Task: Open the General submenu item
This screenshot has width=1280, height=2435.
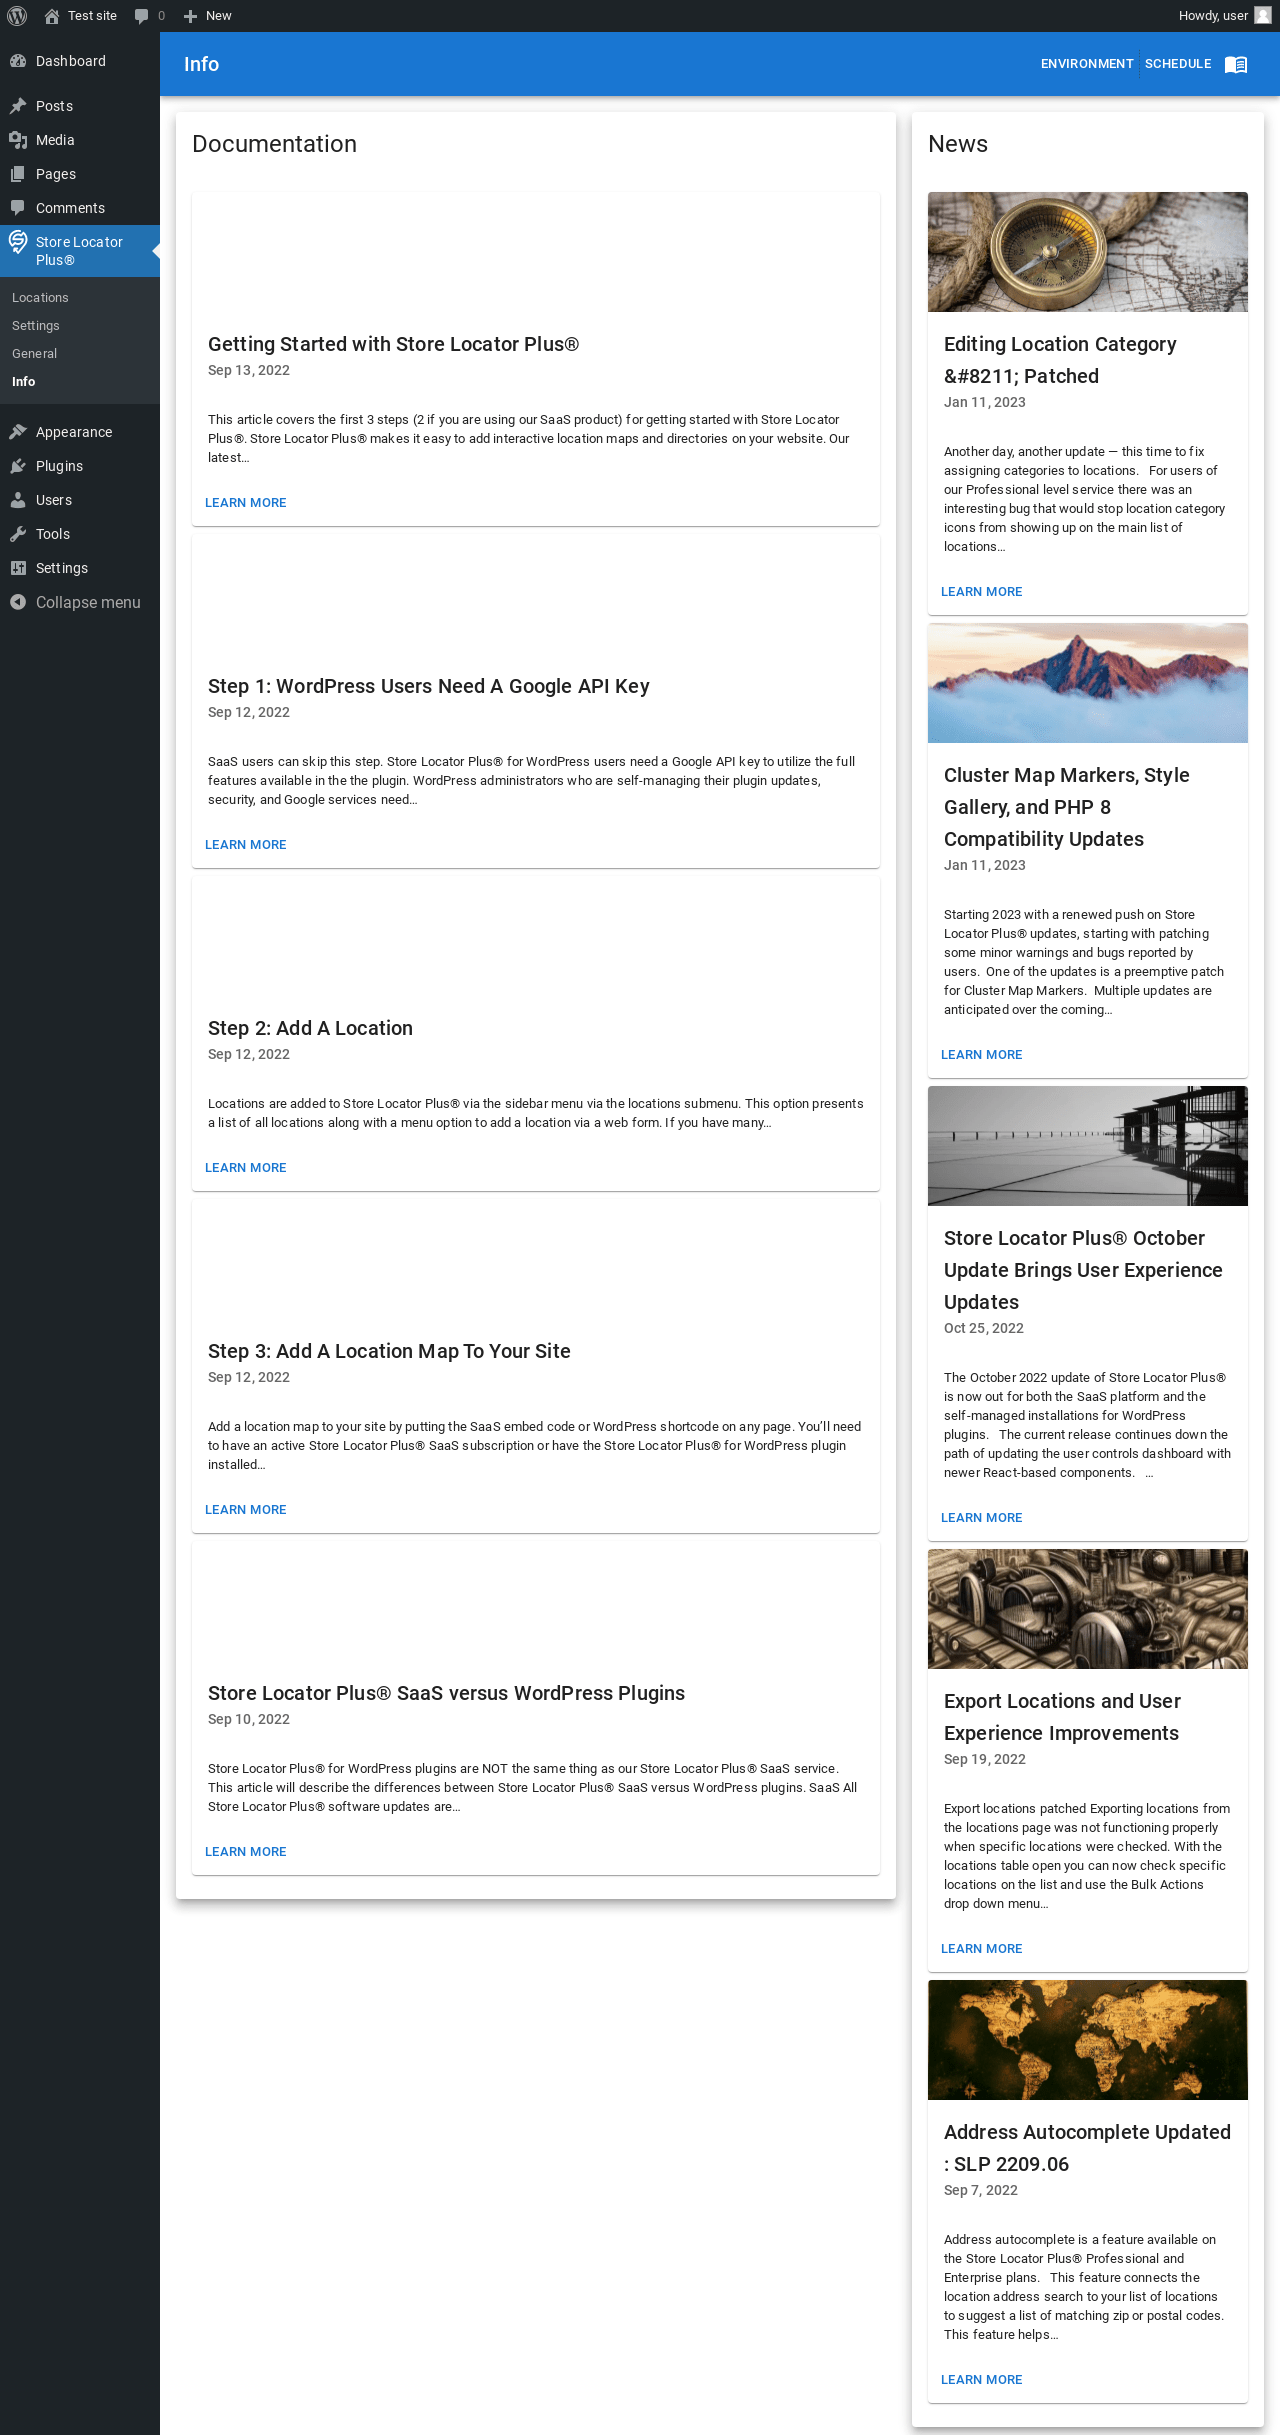Action: pyautogui.click(x=34, y=354)
